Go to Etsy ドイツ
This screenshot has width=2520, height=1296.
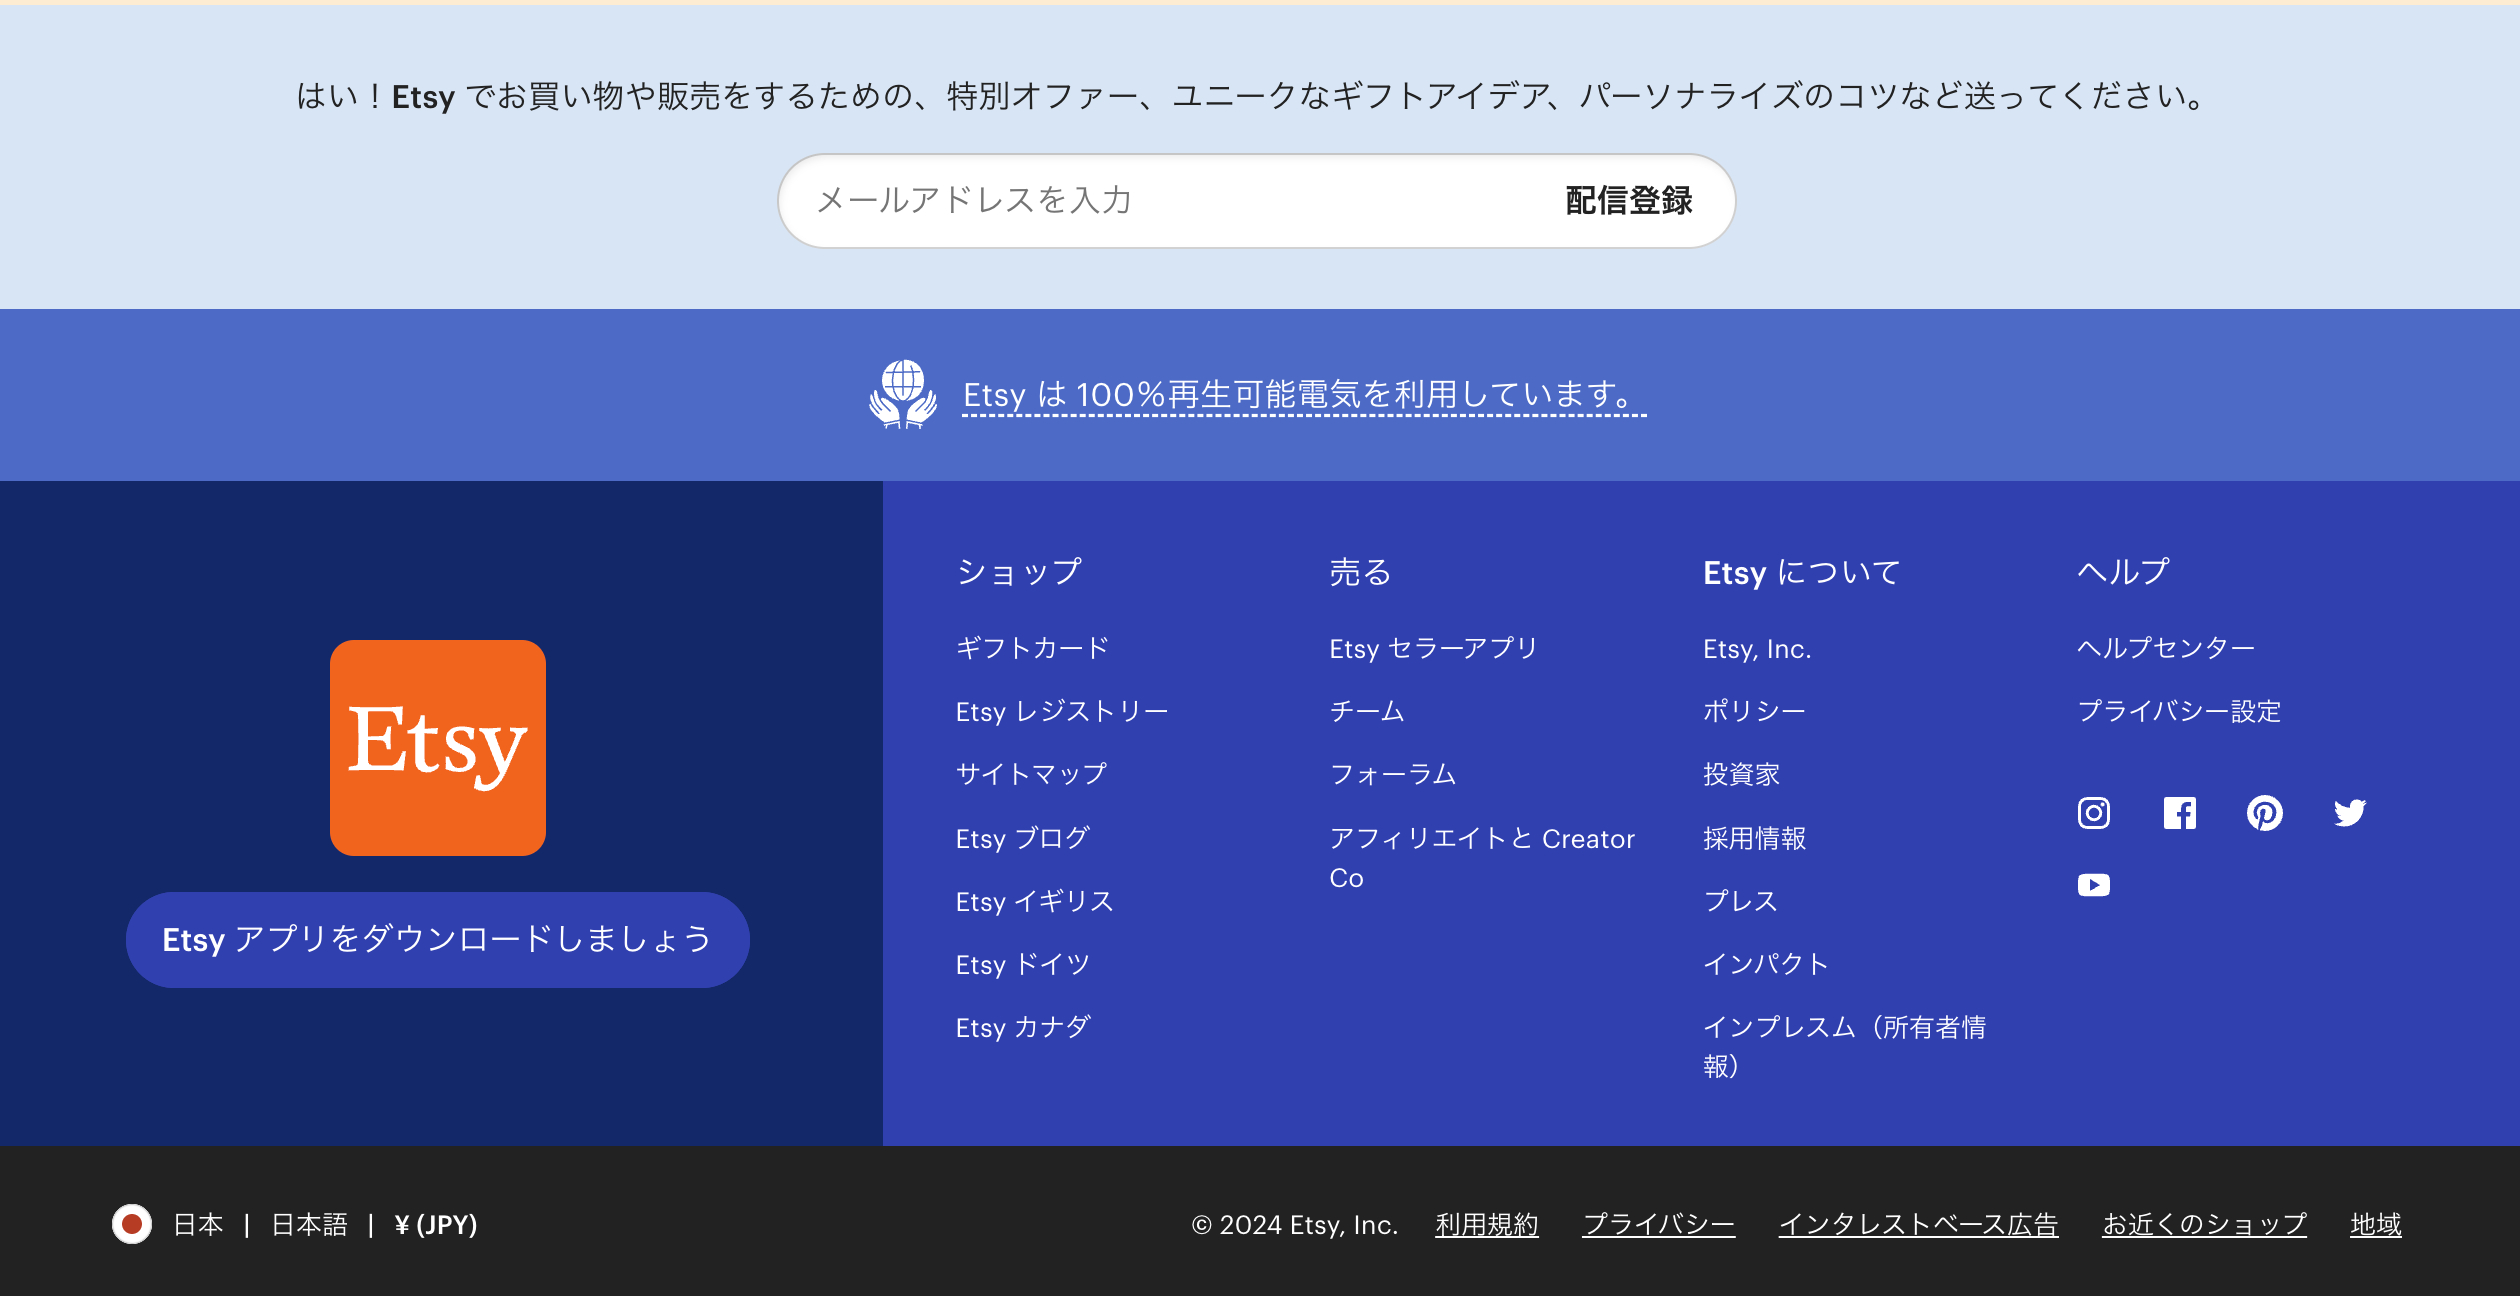click(1023, 964)
